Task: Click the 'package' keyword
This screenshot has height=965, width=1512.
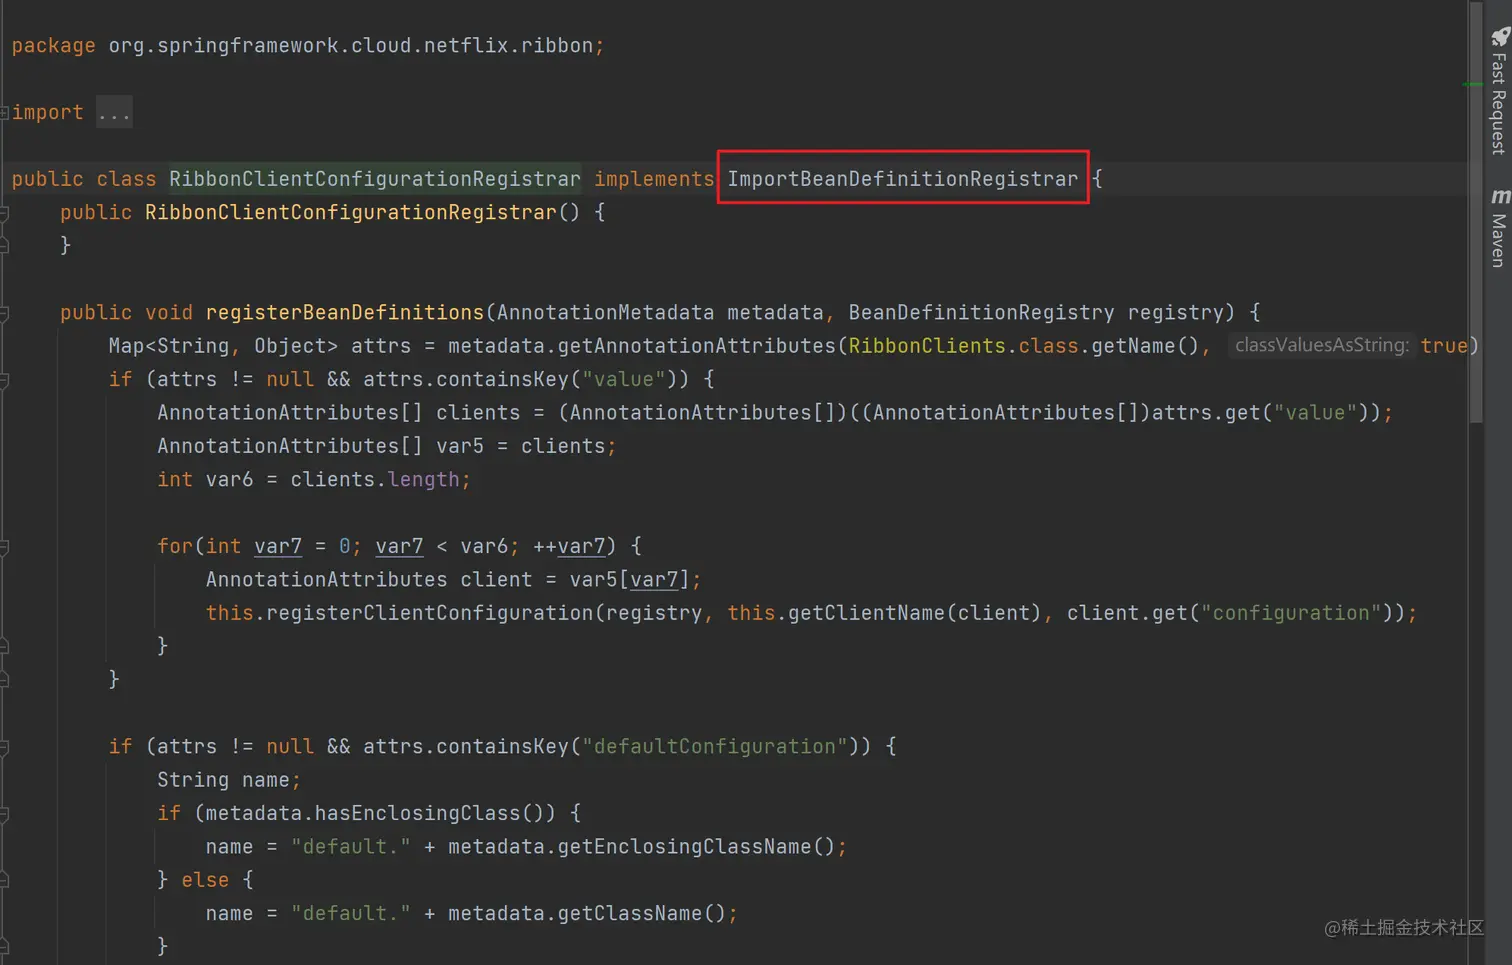Action: tap(54, 45)
